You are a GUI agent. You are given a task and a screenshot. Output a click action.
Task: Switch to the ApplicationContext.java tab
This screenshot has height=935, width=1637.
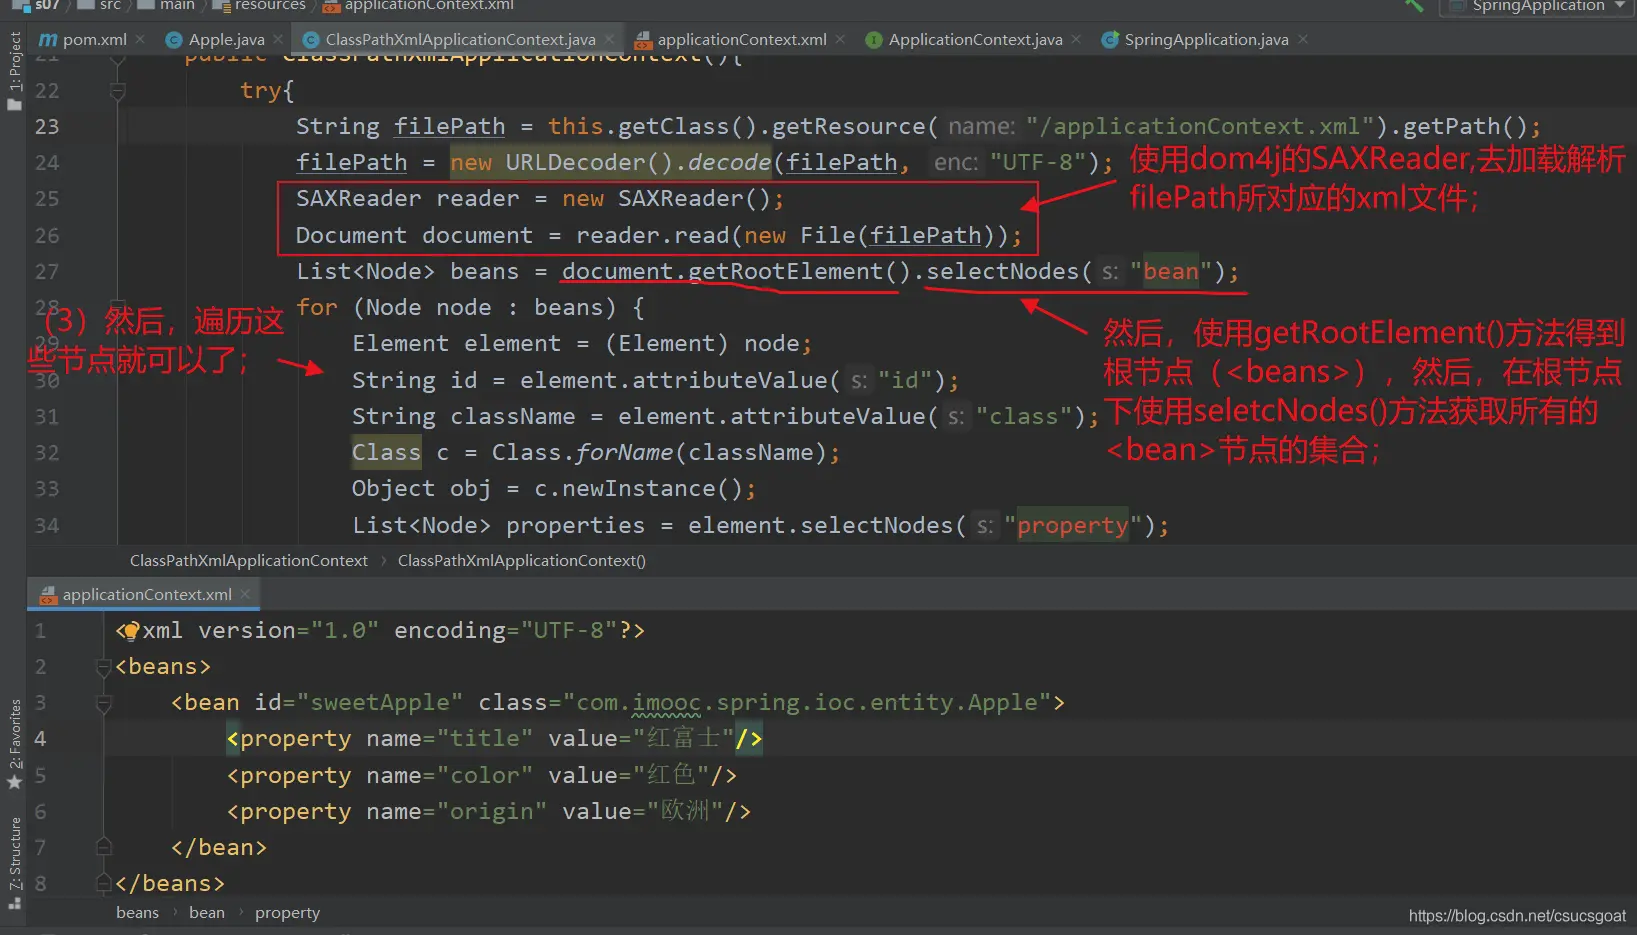click(x=974, y=40)
